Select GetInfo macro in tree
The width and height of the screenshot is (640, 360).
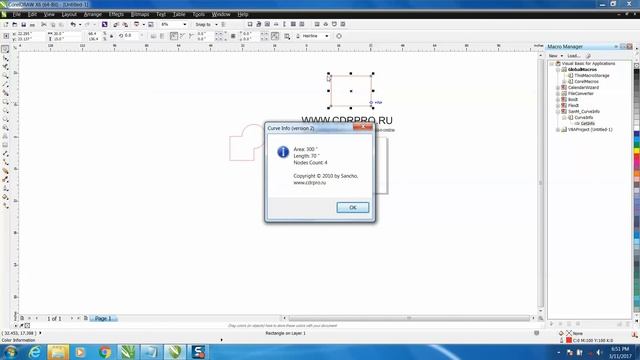(587, 123)
